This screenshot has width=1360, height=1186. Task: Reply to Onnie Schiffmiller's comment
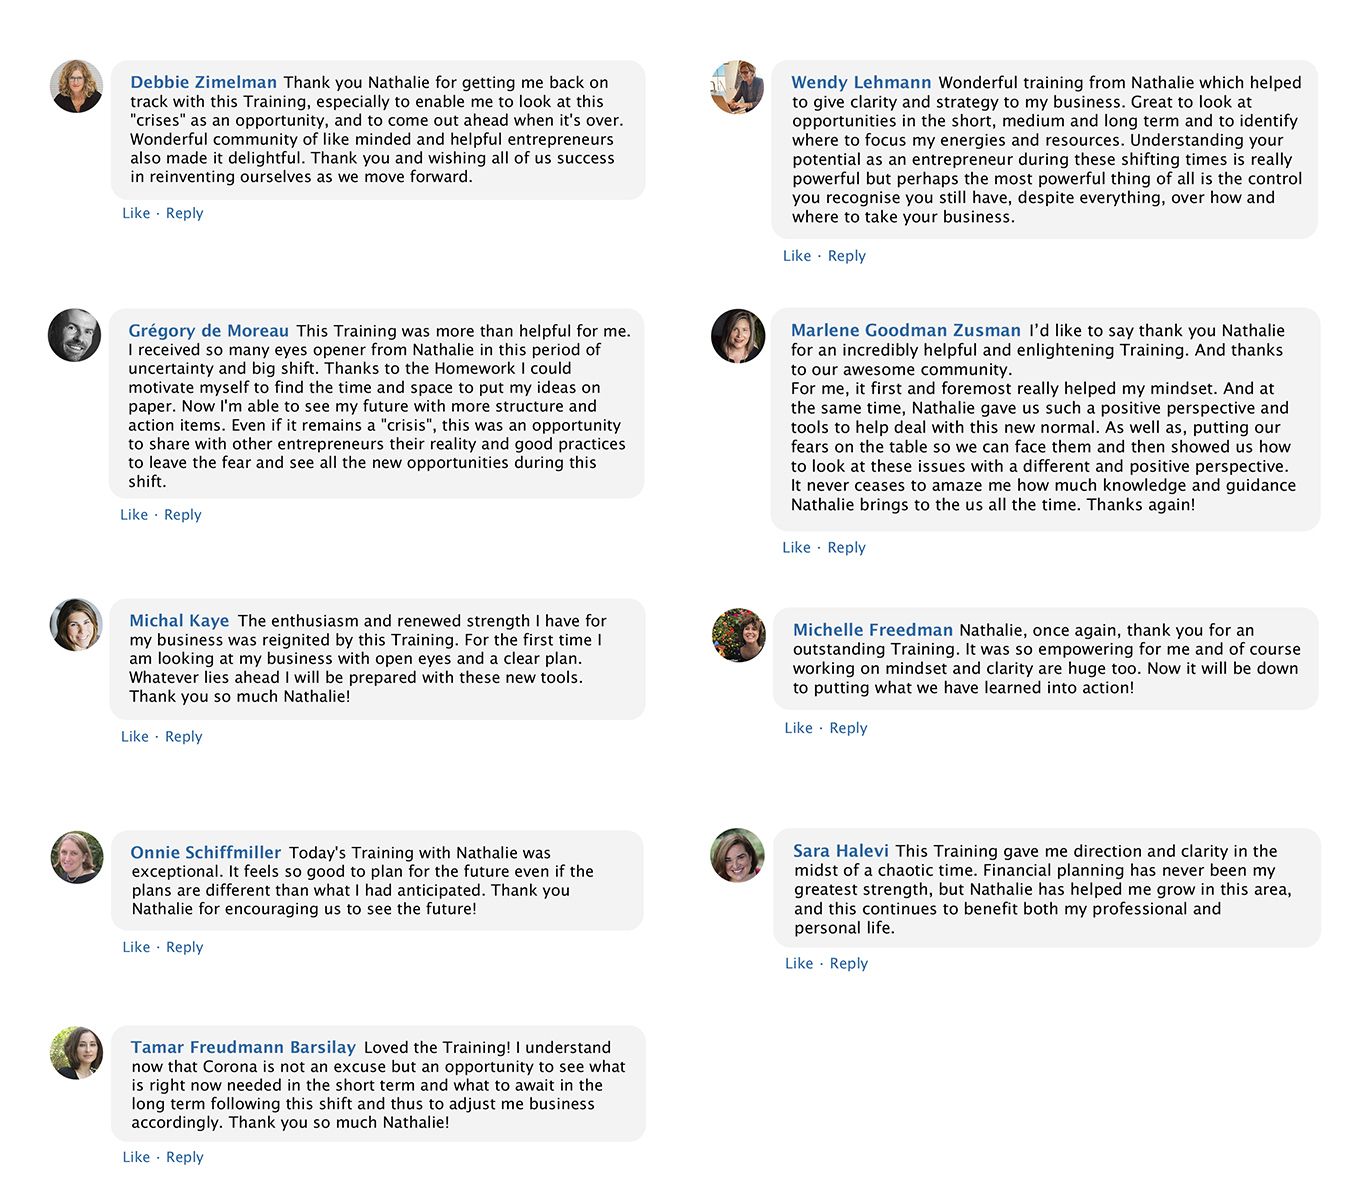(x=185, y=947)
